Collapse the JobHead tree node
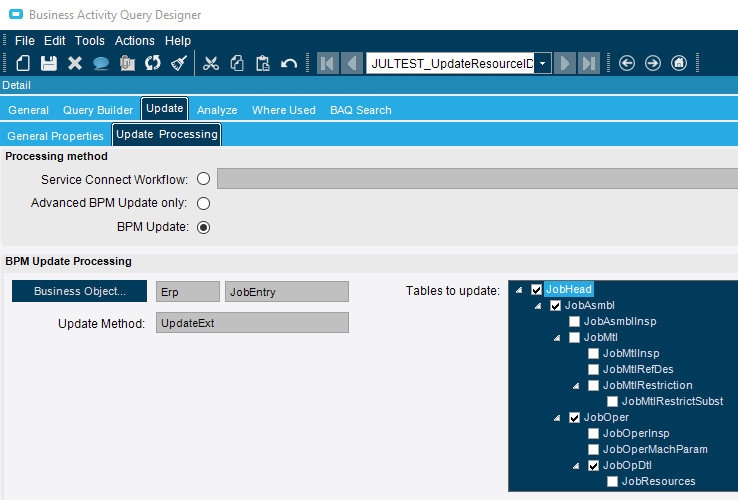 (519, 290)
